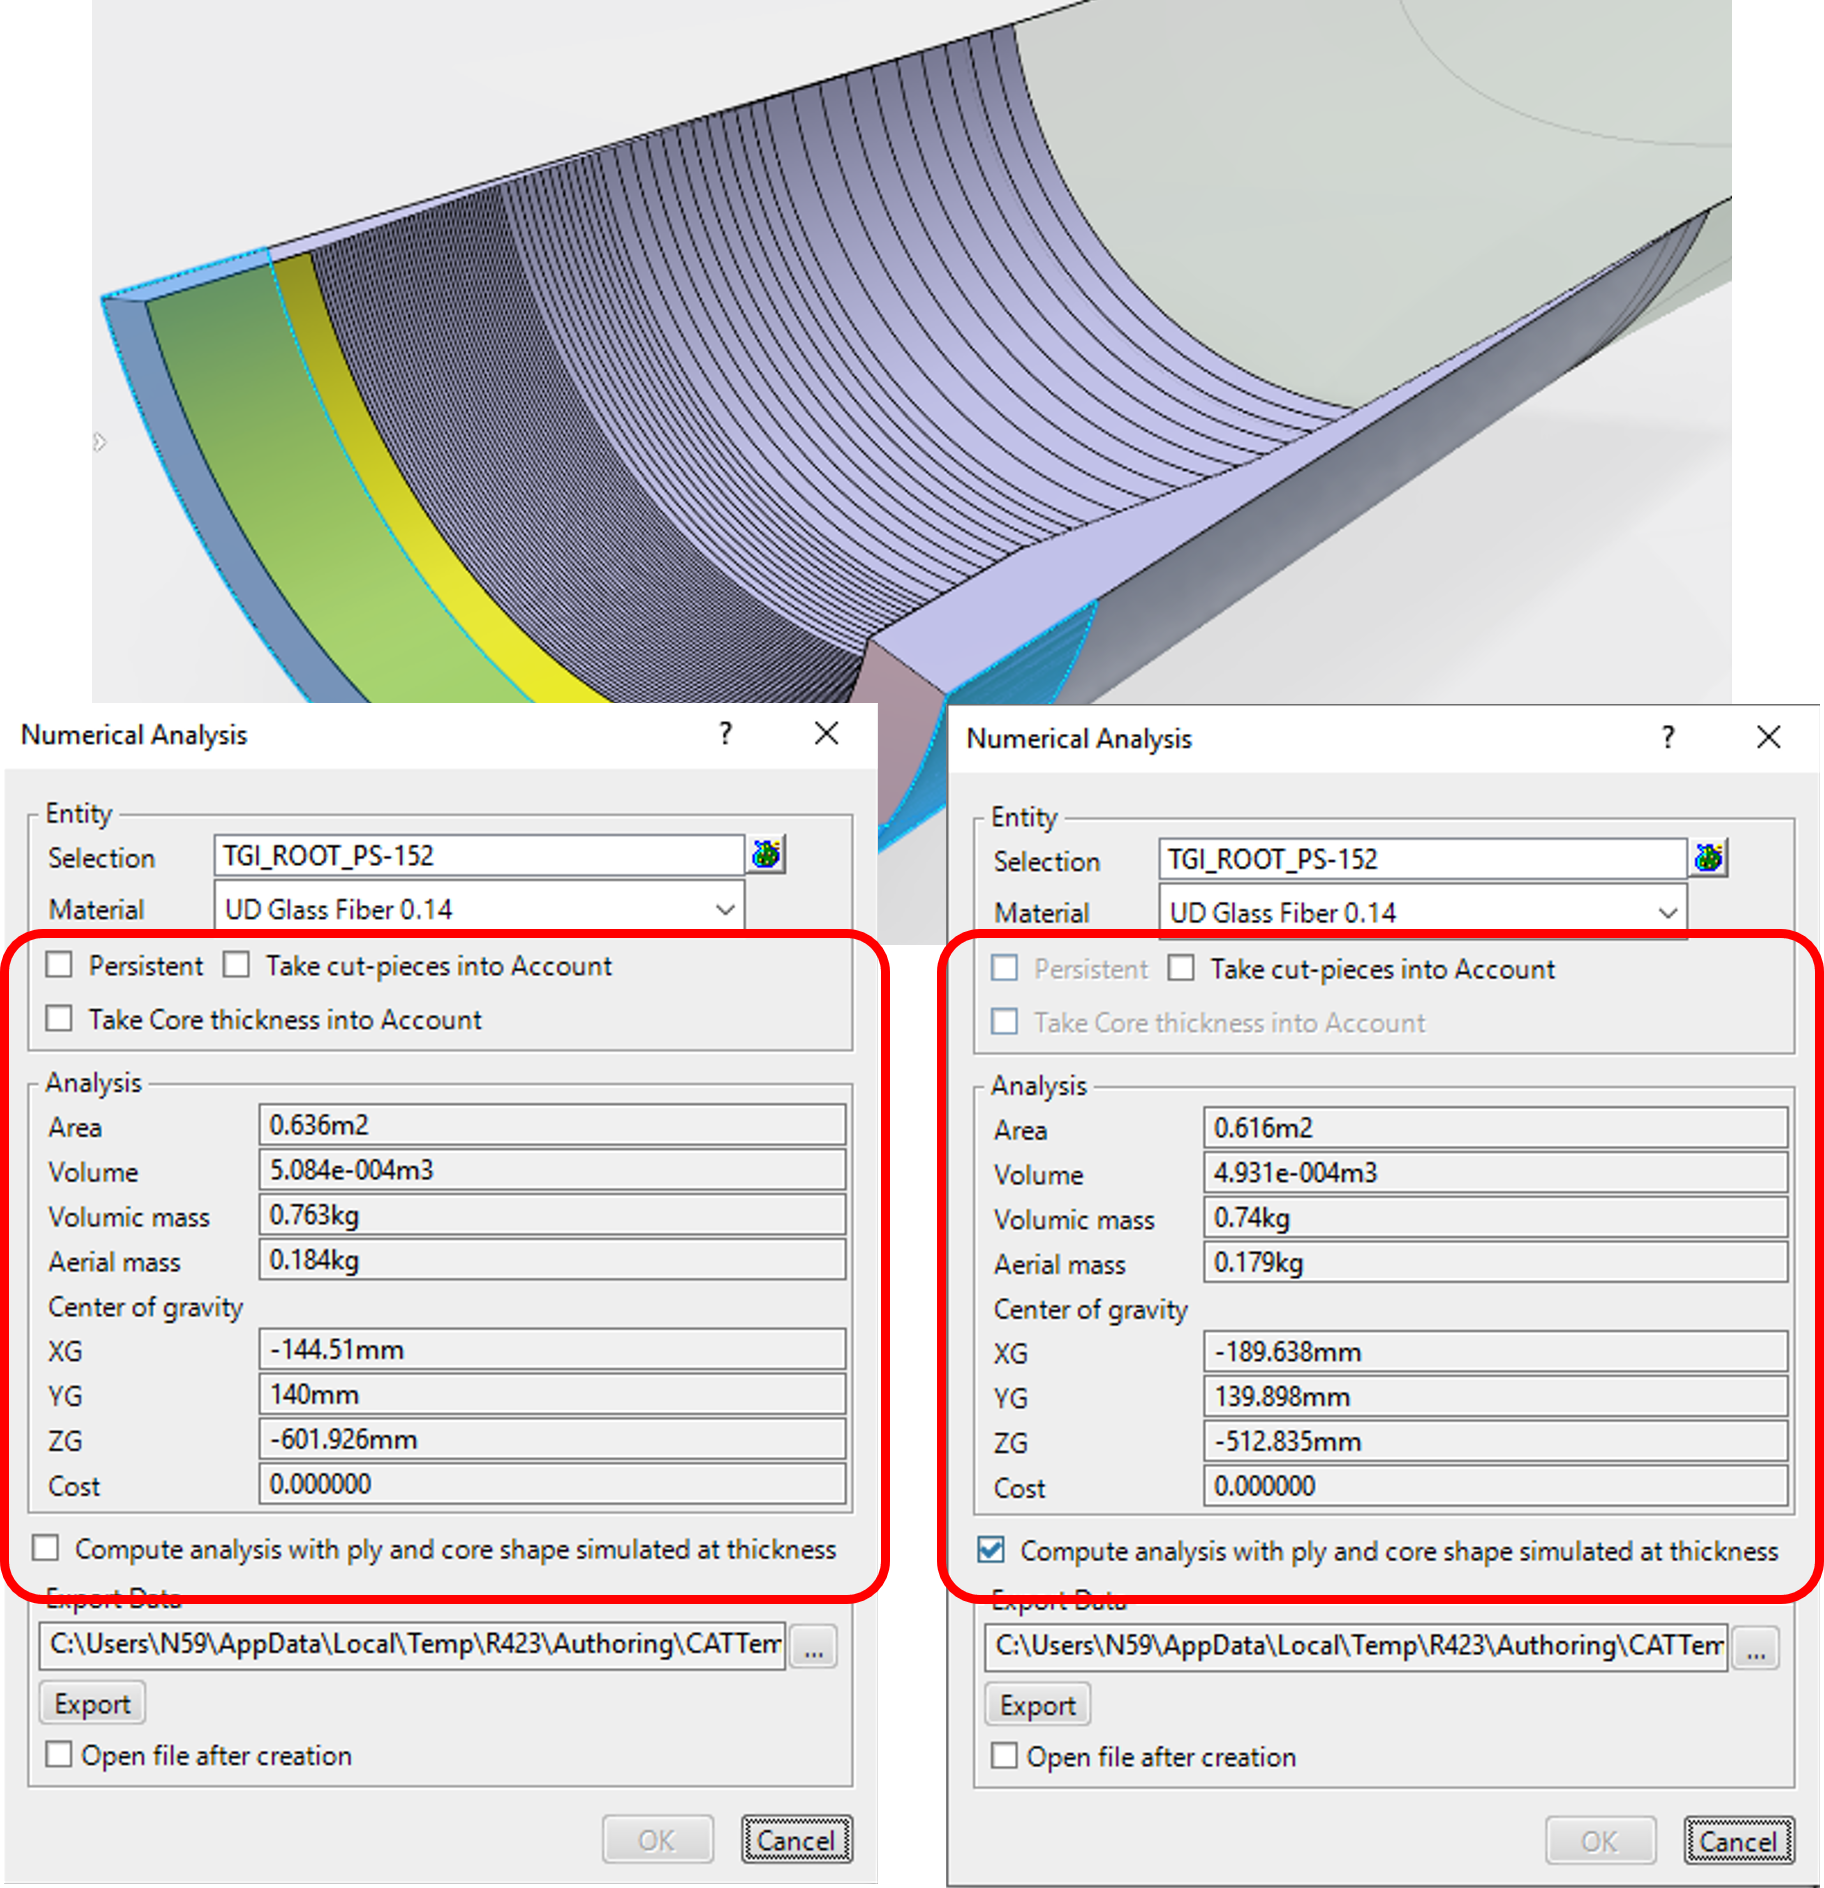Click help question mark in left dialog
The width and height of the screenshot is (1824, 1888).
725,734
